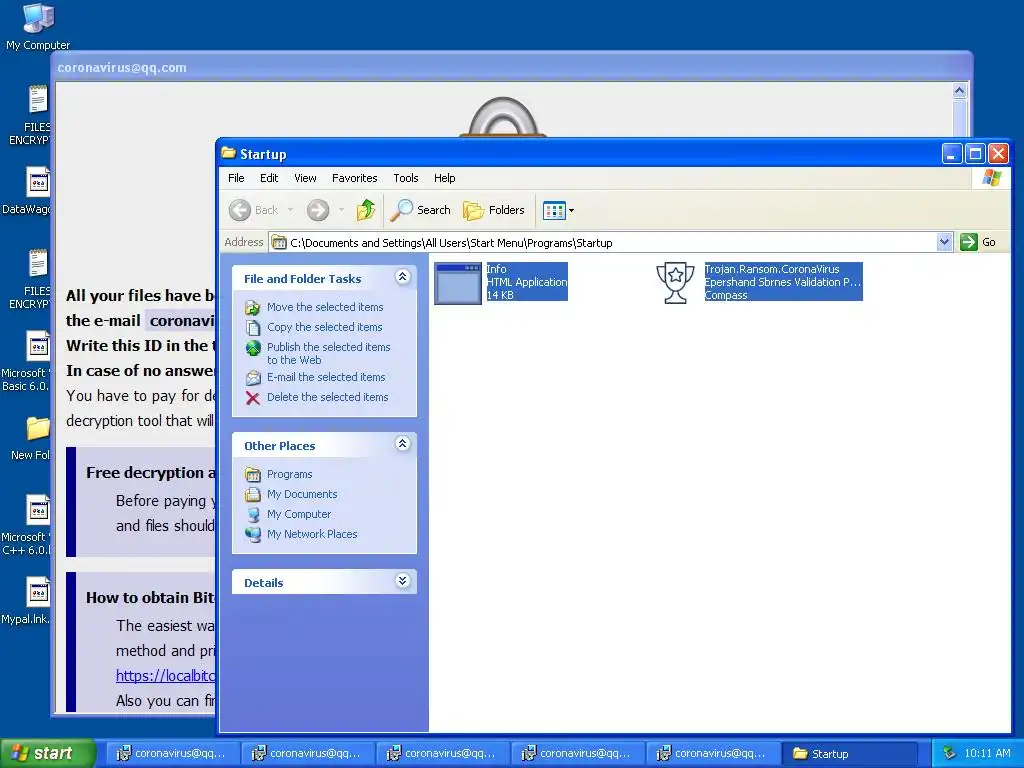The image size is (1024, 768).
Task: Switch to first coronavirus@qq taskbar window
Action: [x=171, y=753]
